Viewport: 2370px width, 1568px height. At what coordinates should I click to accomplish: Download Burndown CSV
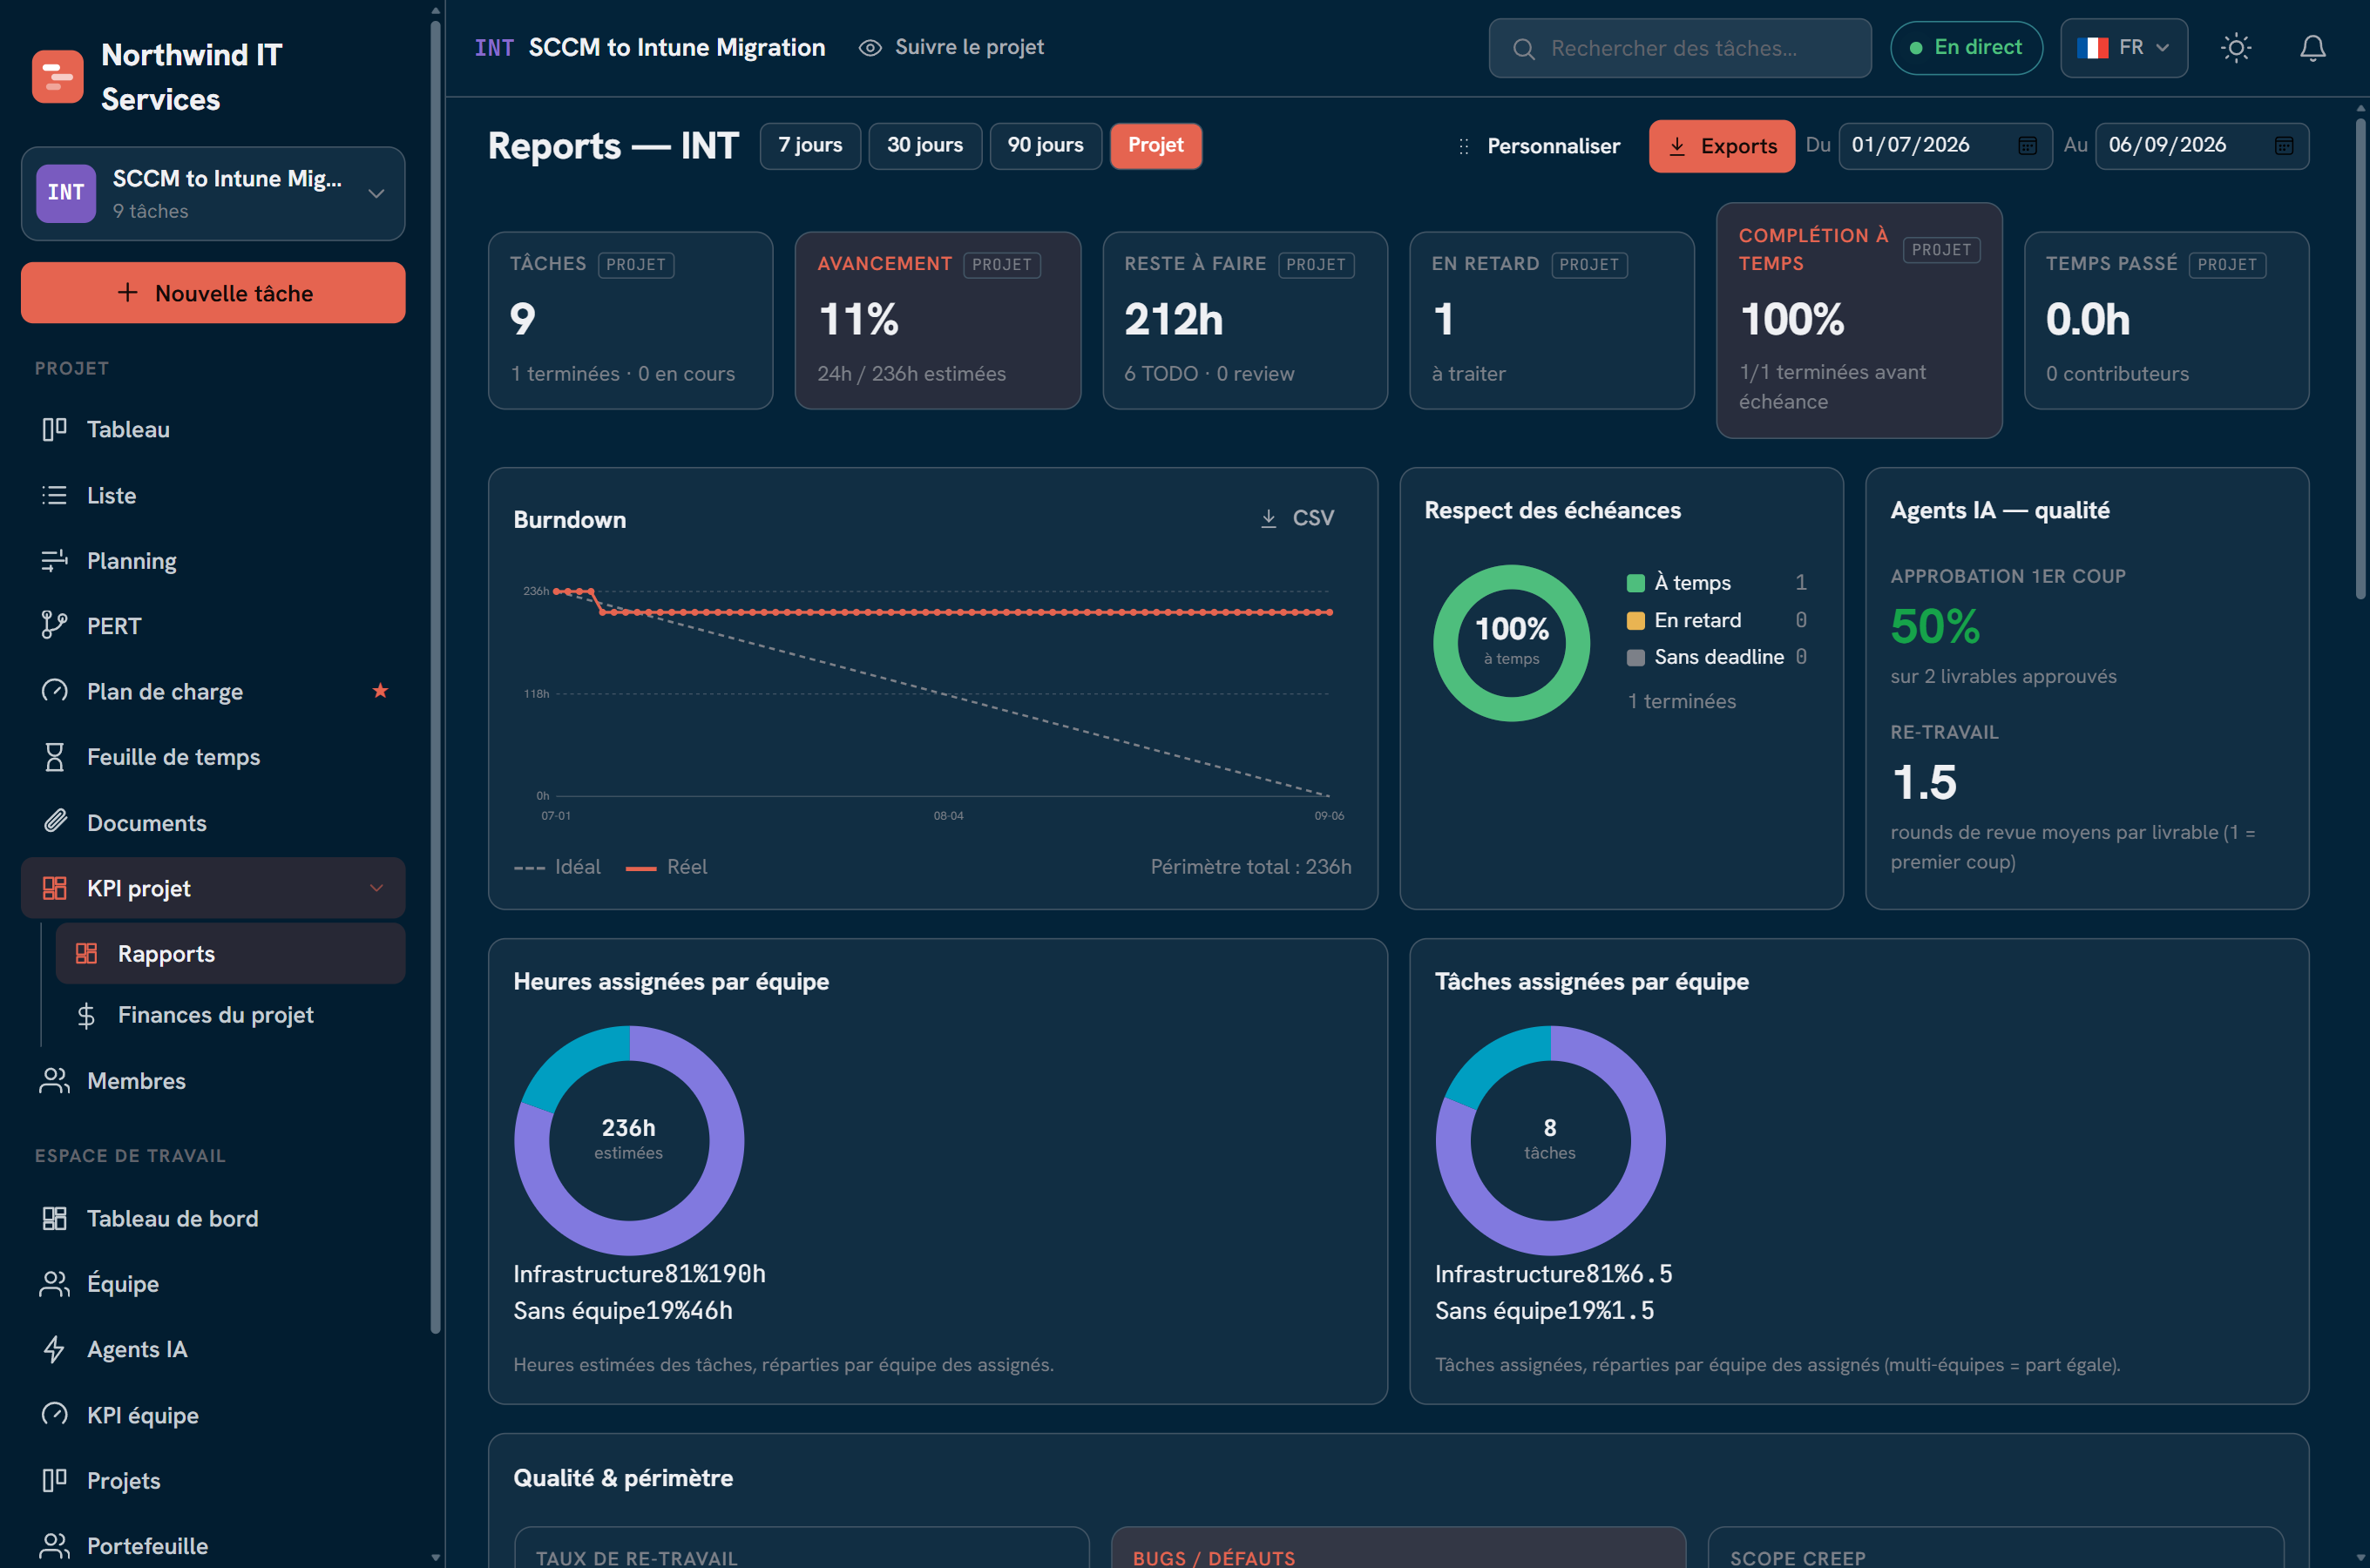coord(1297,518)
